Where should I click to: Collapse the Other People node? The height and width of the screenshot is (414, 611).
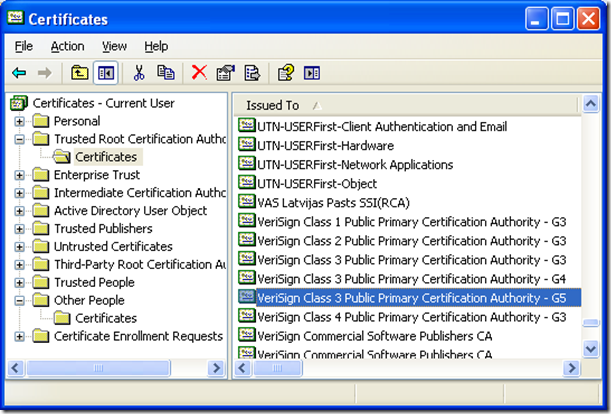[19, 301]
